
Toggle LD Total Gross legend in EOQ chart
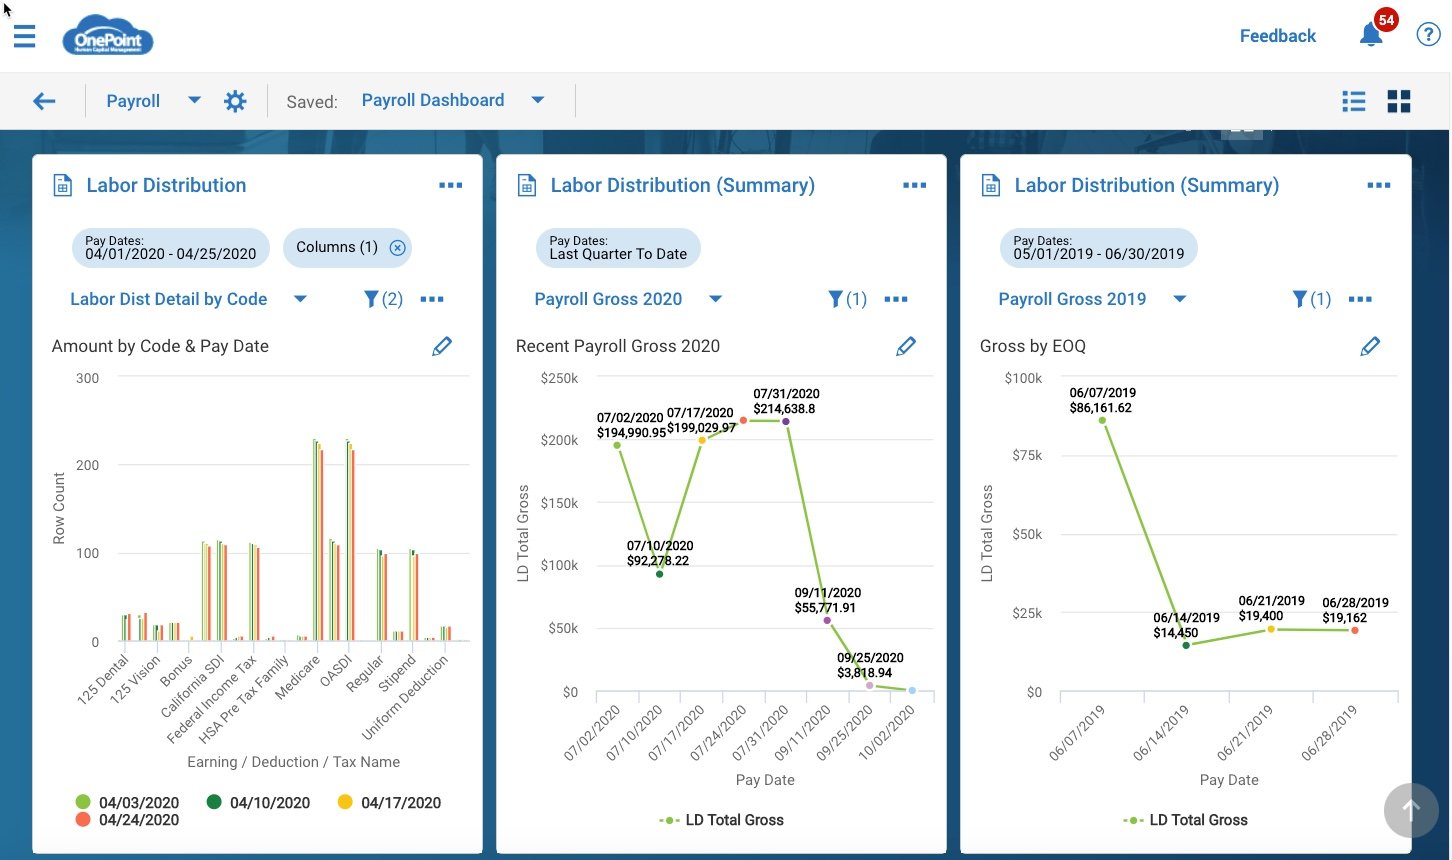point(1185,820)
